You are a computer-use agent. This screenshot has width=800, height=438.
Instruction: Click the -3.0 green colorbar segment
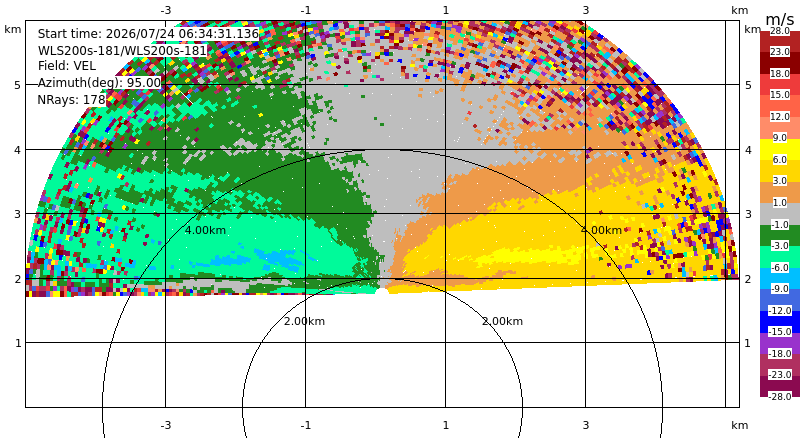point(780,235)
